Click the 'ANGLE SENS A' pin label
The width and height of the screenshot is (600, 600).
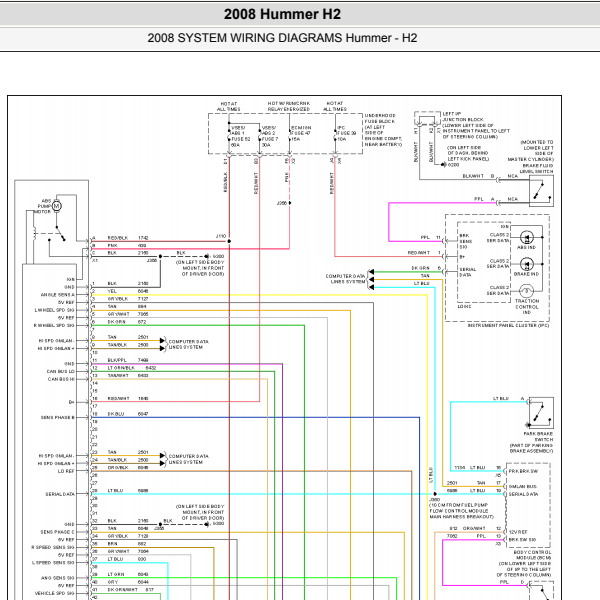click(x=58, y=295)
